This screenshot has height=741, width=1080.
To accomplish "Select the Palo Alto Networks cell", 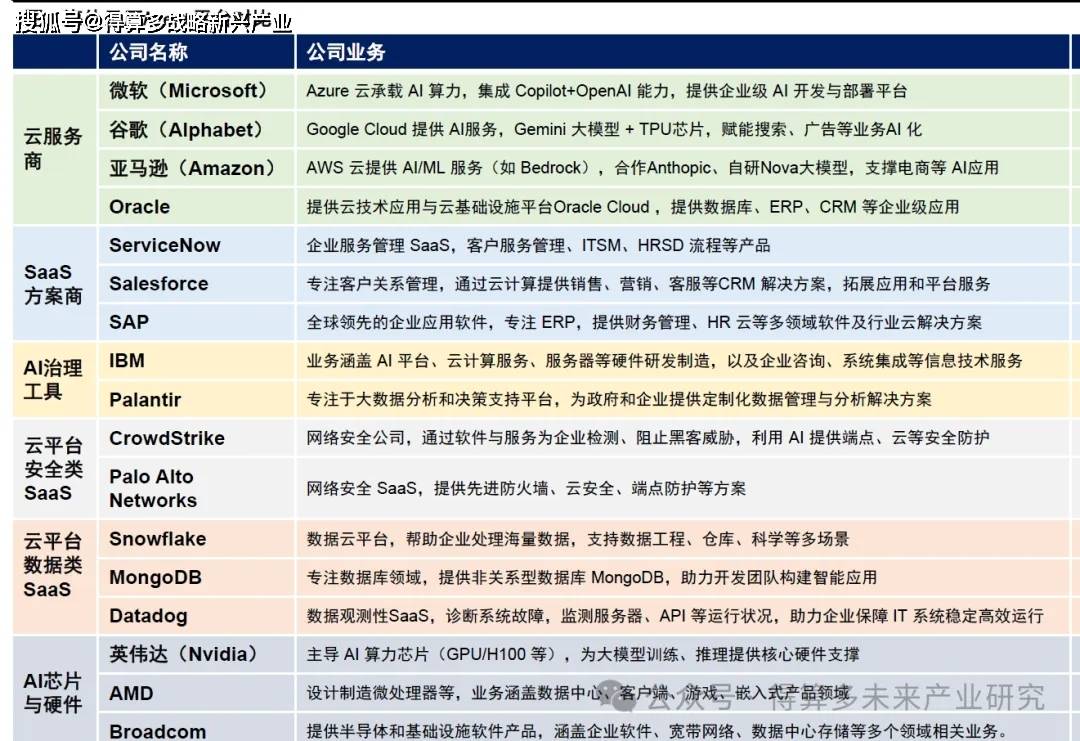I will pyautogui.click(x=153, y=488).
